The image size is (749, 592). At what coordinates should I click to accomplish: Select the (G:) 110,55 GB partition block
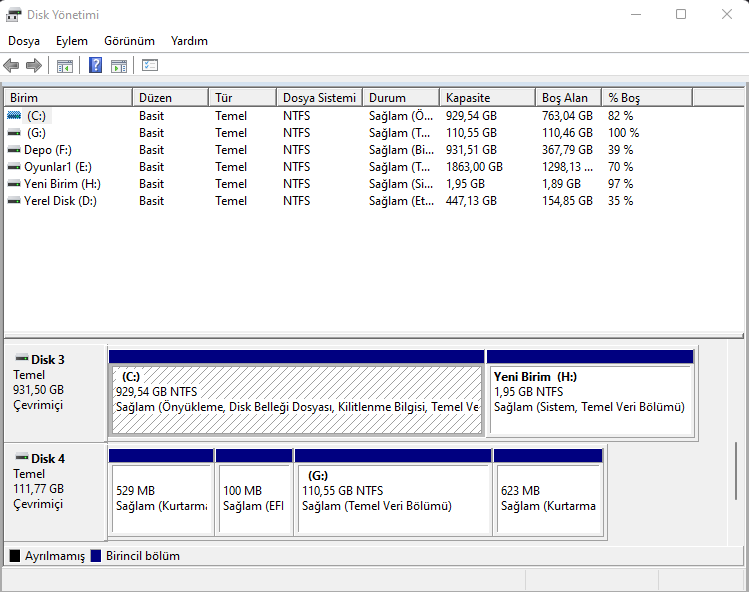(393, 492)
